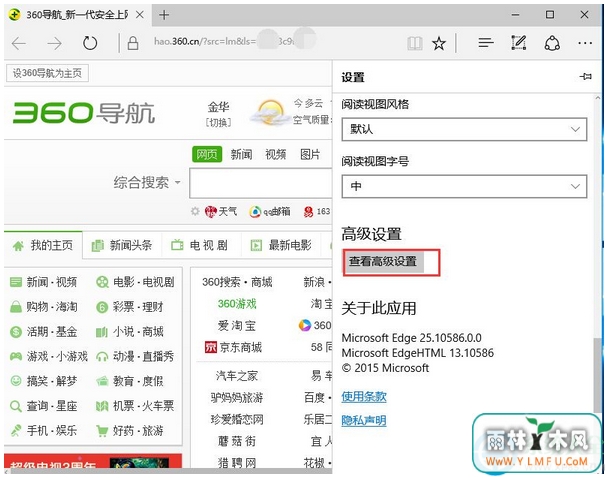Screen dimensions: 607x478
Task: Open 驴妈妈旅游 link
Action: pos(237,397)
